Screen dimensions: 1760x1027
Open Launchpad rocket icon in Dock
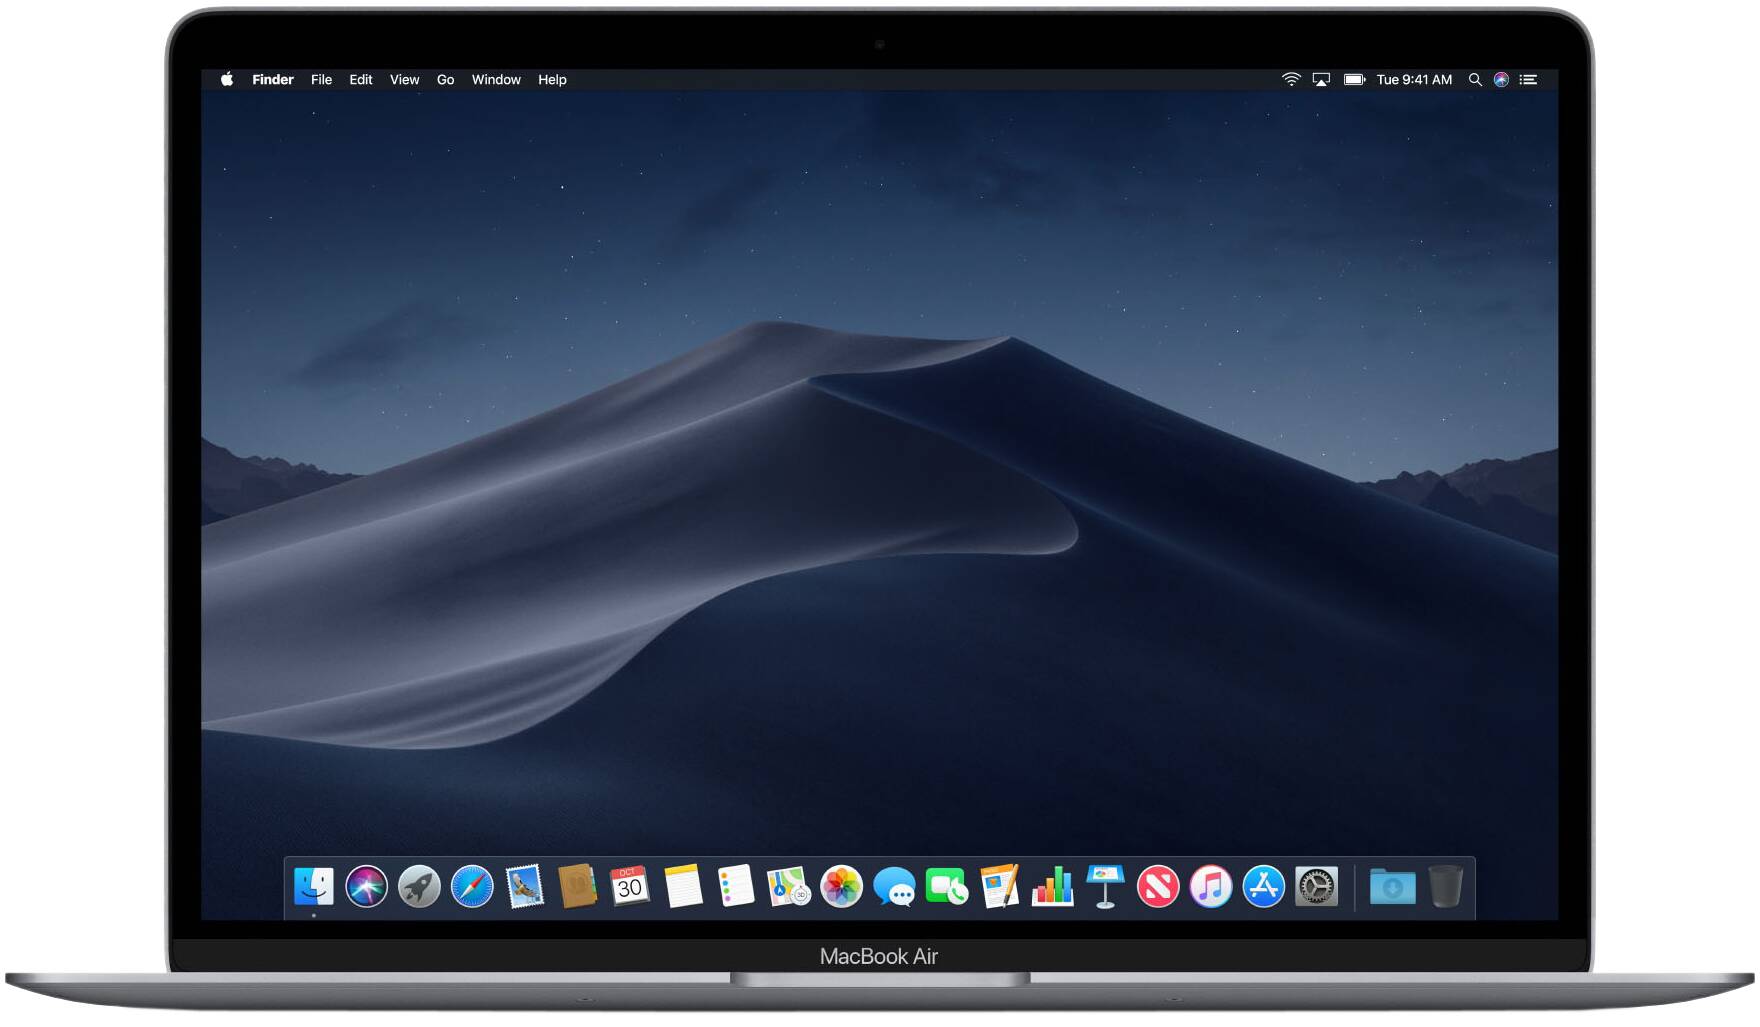click(419, 887)
